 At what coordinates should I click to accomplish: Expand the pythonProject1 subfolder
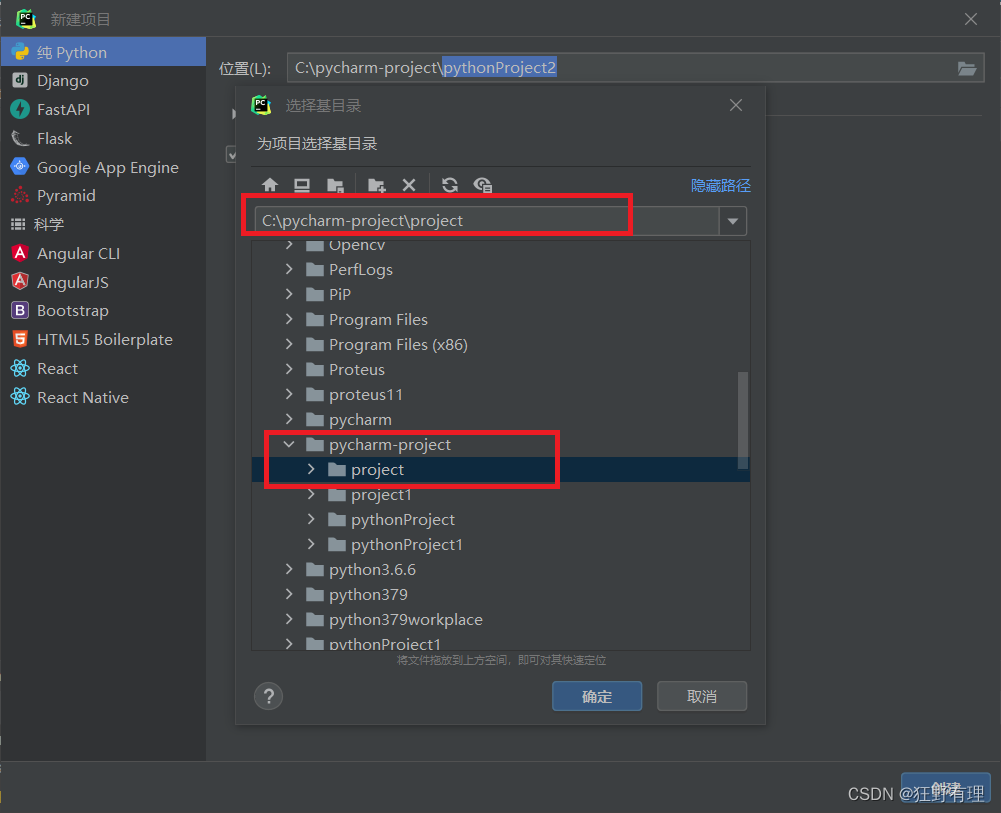point(311,544)
